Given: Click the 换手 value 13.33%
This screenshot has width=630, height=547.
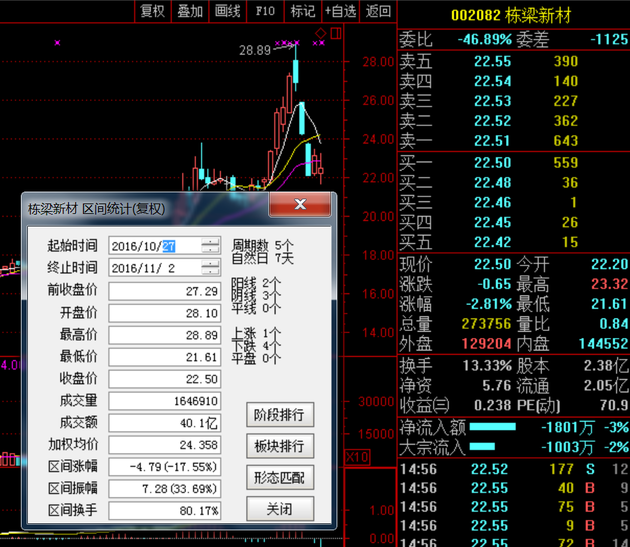Looking at the screenshot, I should pyautogui.click(x=487, y=366).
